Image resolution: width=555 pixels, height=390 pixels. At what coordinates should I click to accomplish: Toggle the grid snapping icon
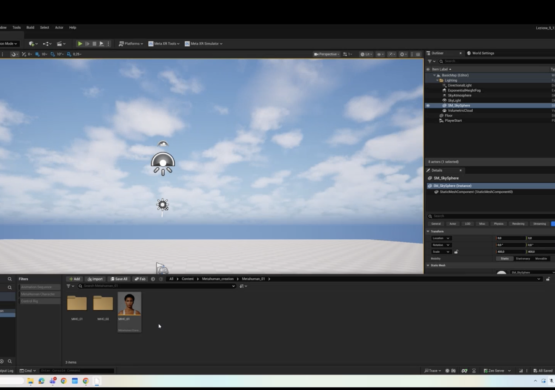(x=37, y=54)
